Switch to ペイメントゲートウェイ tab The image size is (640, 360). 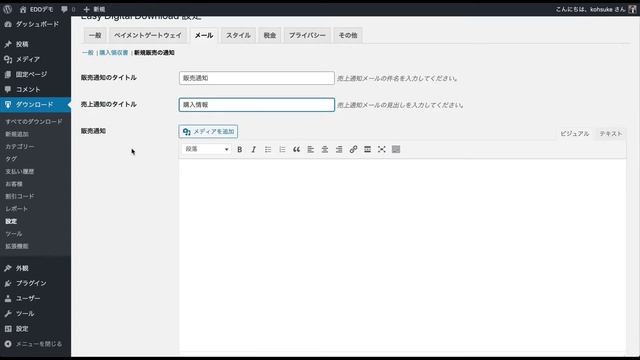click(x=148, y=36)
